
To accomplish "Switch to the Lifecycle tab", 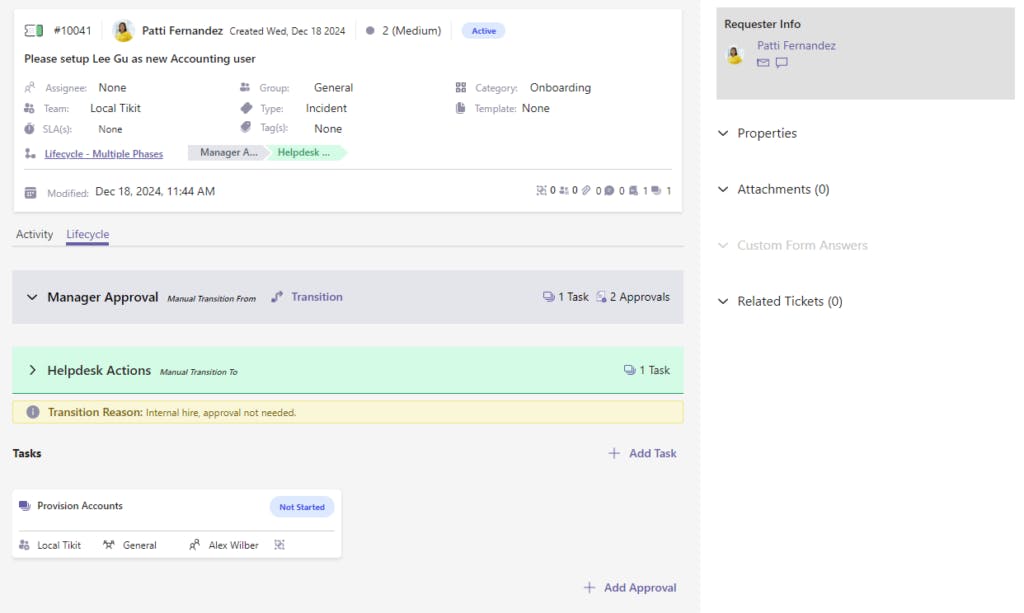I will tap(88, 234).
